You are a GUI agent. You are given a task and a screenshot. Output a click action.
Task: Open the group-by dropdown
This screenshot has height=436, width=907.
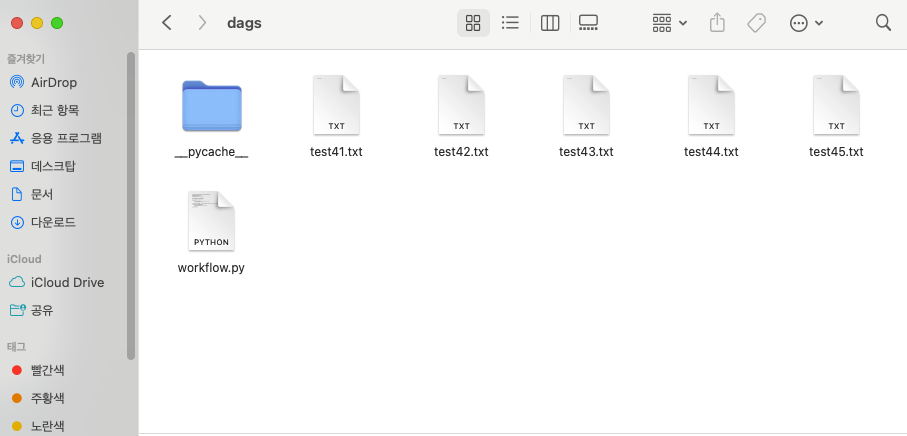[x=669, y=23]
